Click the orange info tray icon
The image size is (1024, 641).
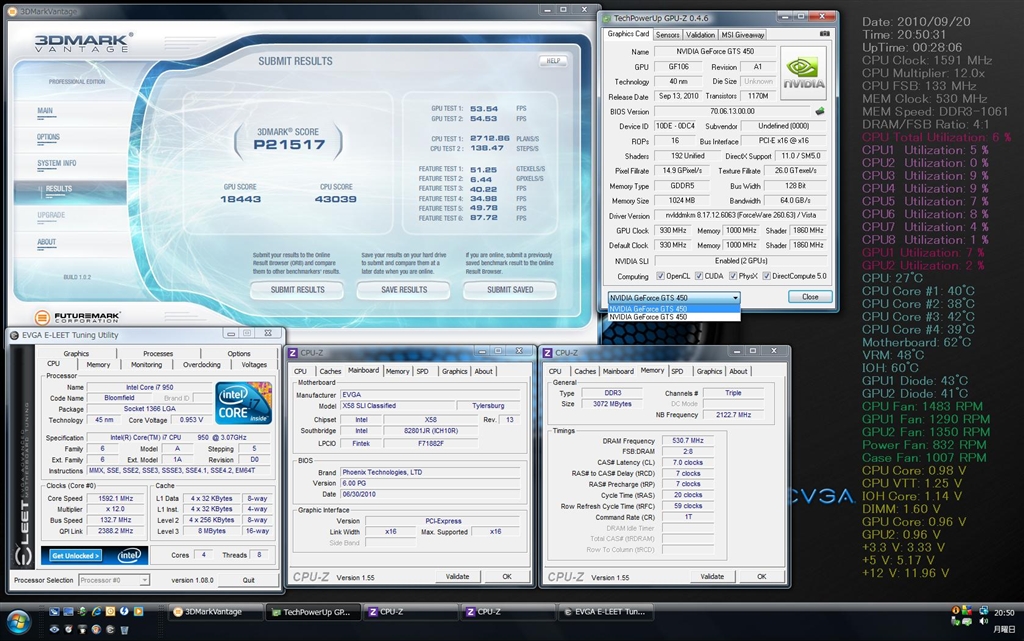click(x=955, y=611)
